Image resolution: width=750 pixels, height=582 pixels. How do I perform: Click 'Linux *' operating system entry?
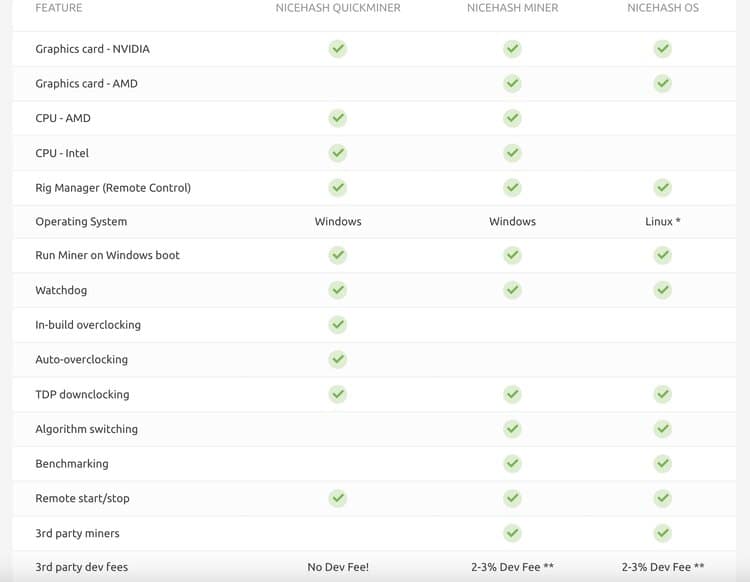coord(662,221)
